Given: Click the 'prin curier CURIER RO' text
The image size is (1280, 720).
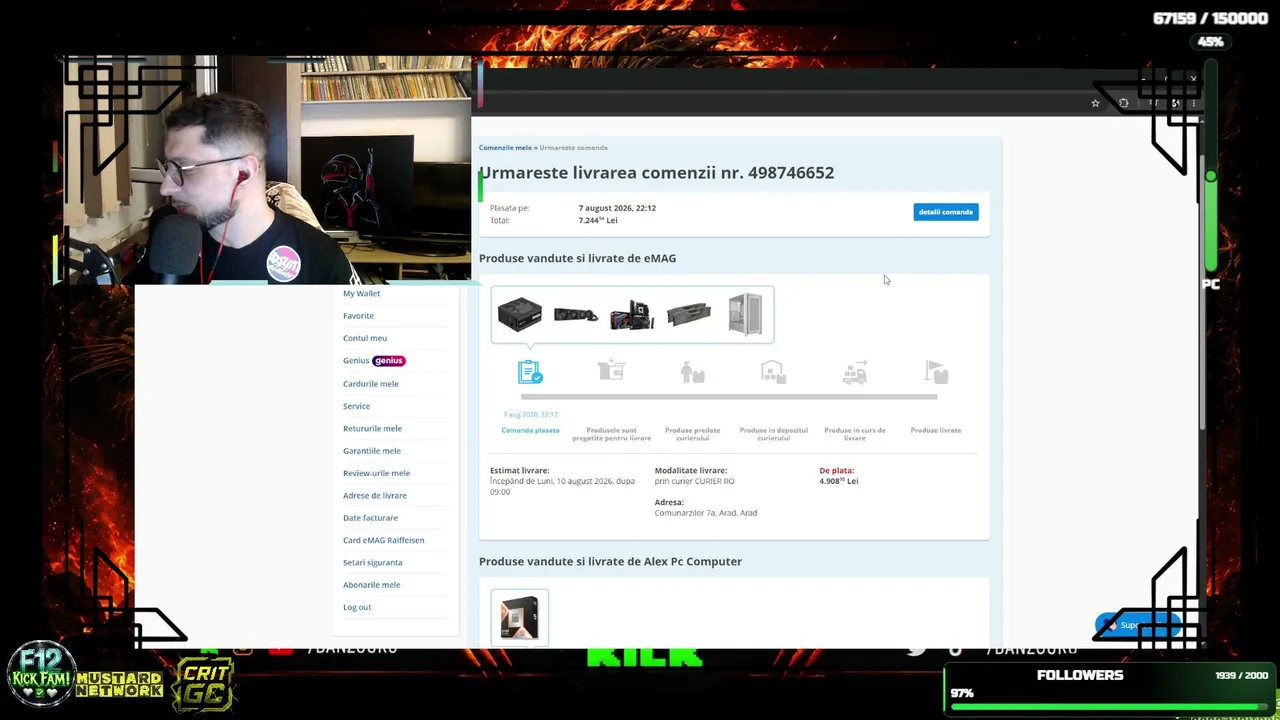Looking at the screenshot, I should [695, 481].
